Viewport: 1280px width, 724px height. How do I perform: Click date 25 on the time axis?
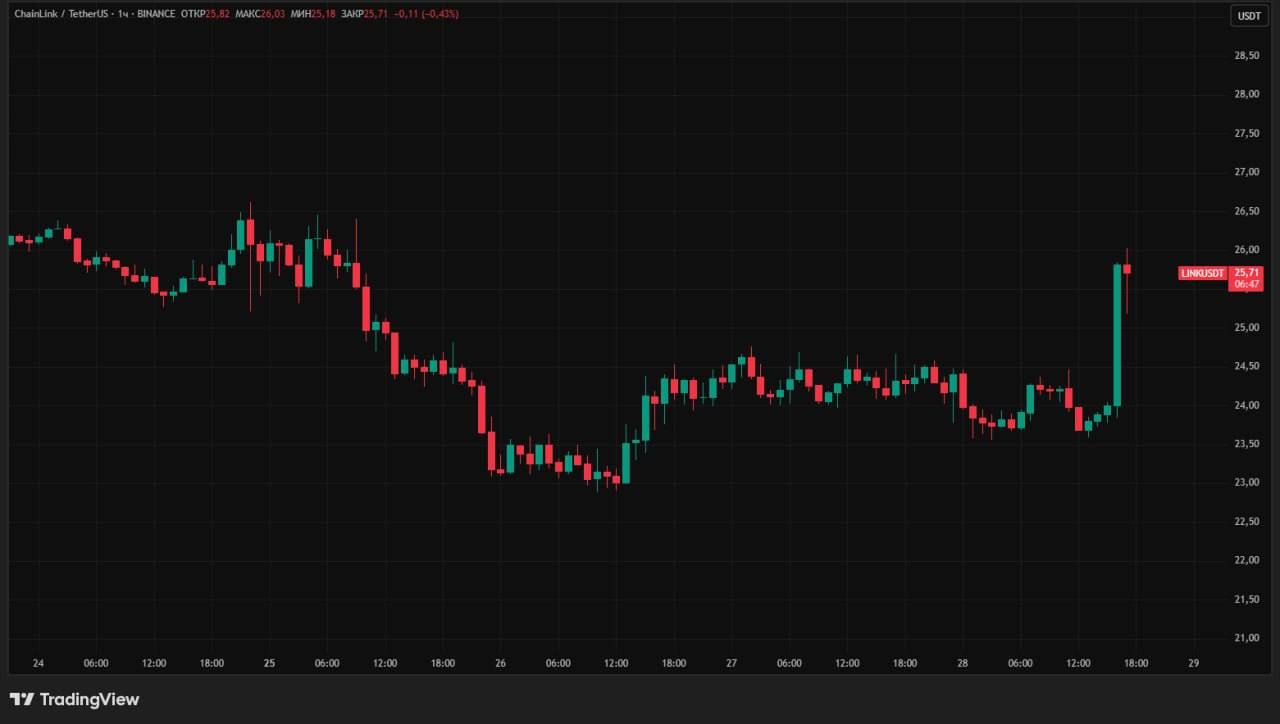pos(269,663)
